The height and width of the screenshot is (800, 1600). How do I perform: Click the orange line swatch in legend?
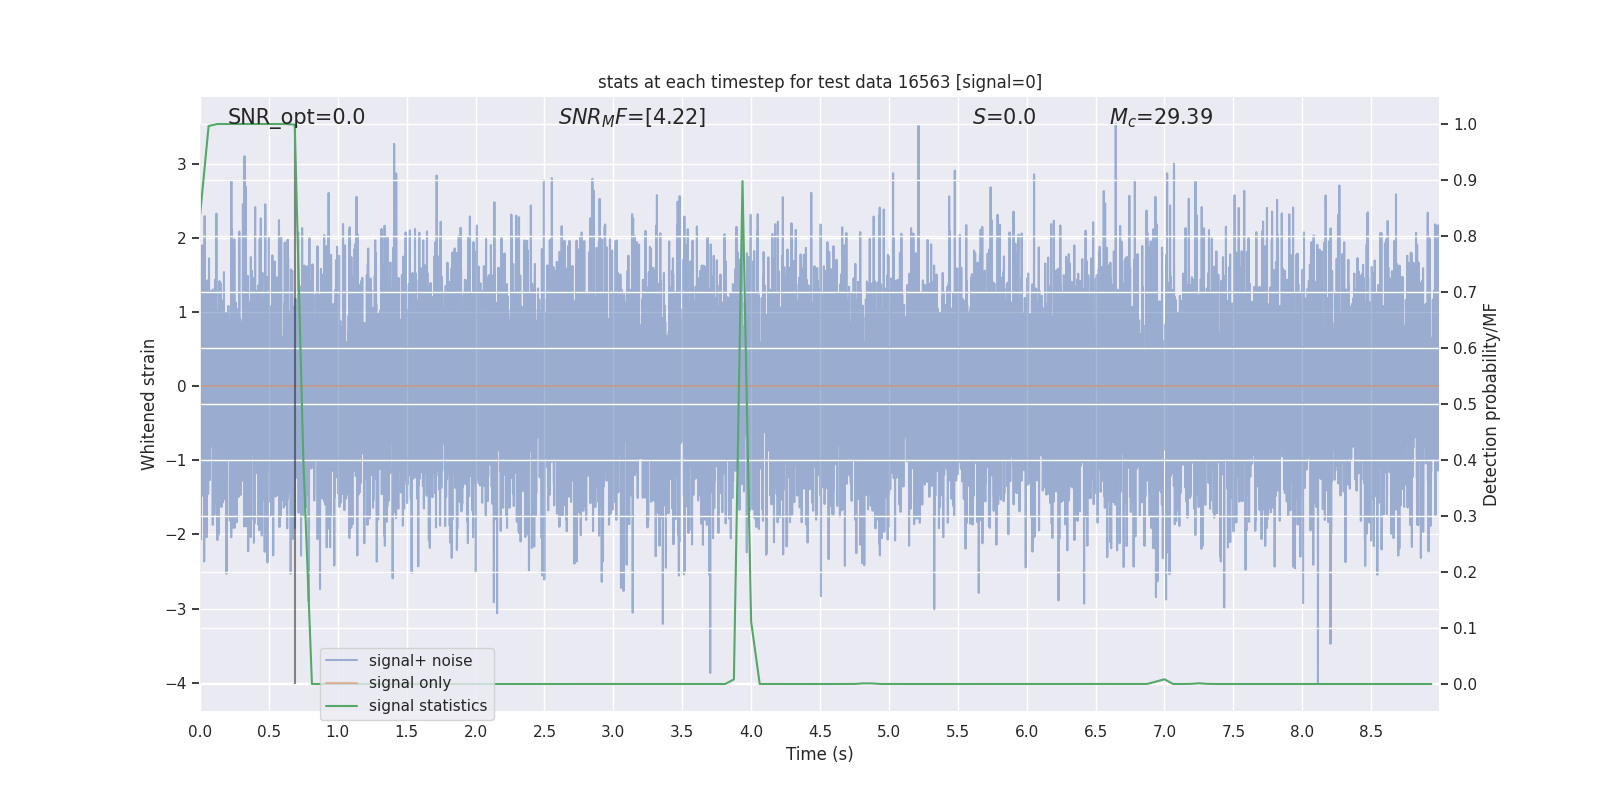(342, 683)
